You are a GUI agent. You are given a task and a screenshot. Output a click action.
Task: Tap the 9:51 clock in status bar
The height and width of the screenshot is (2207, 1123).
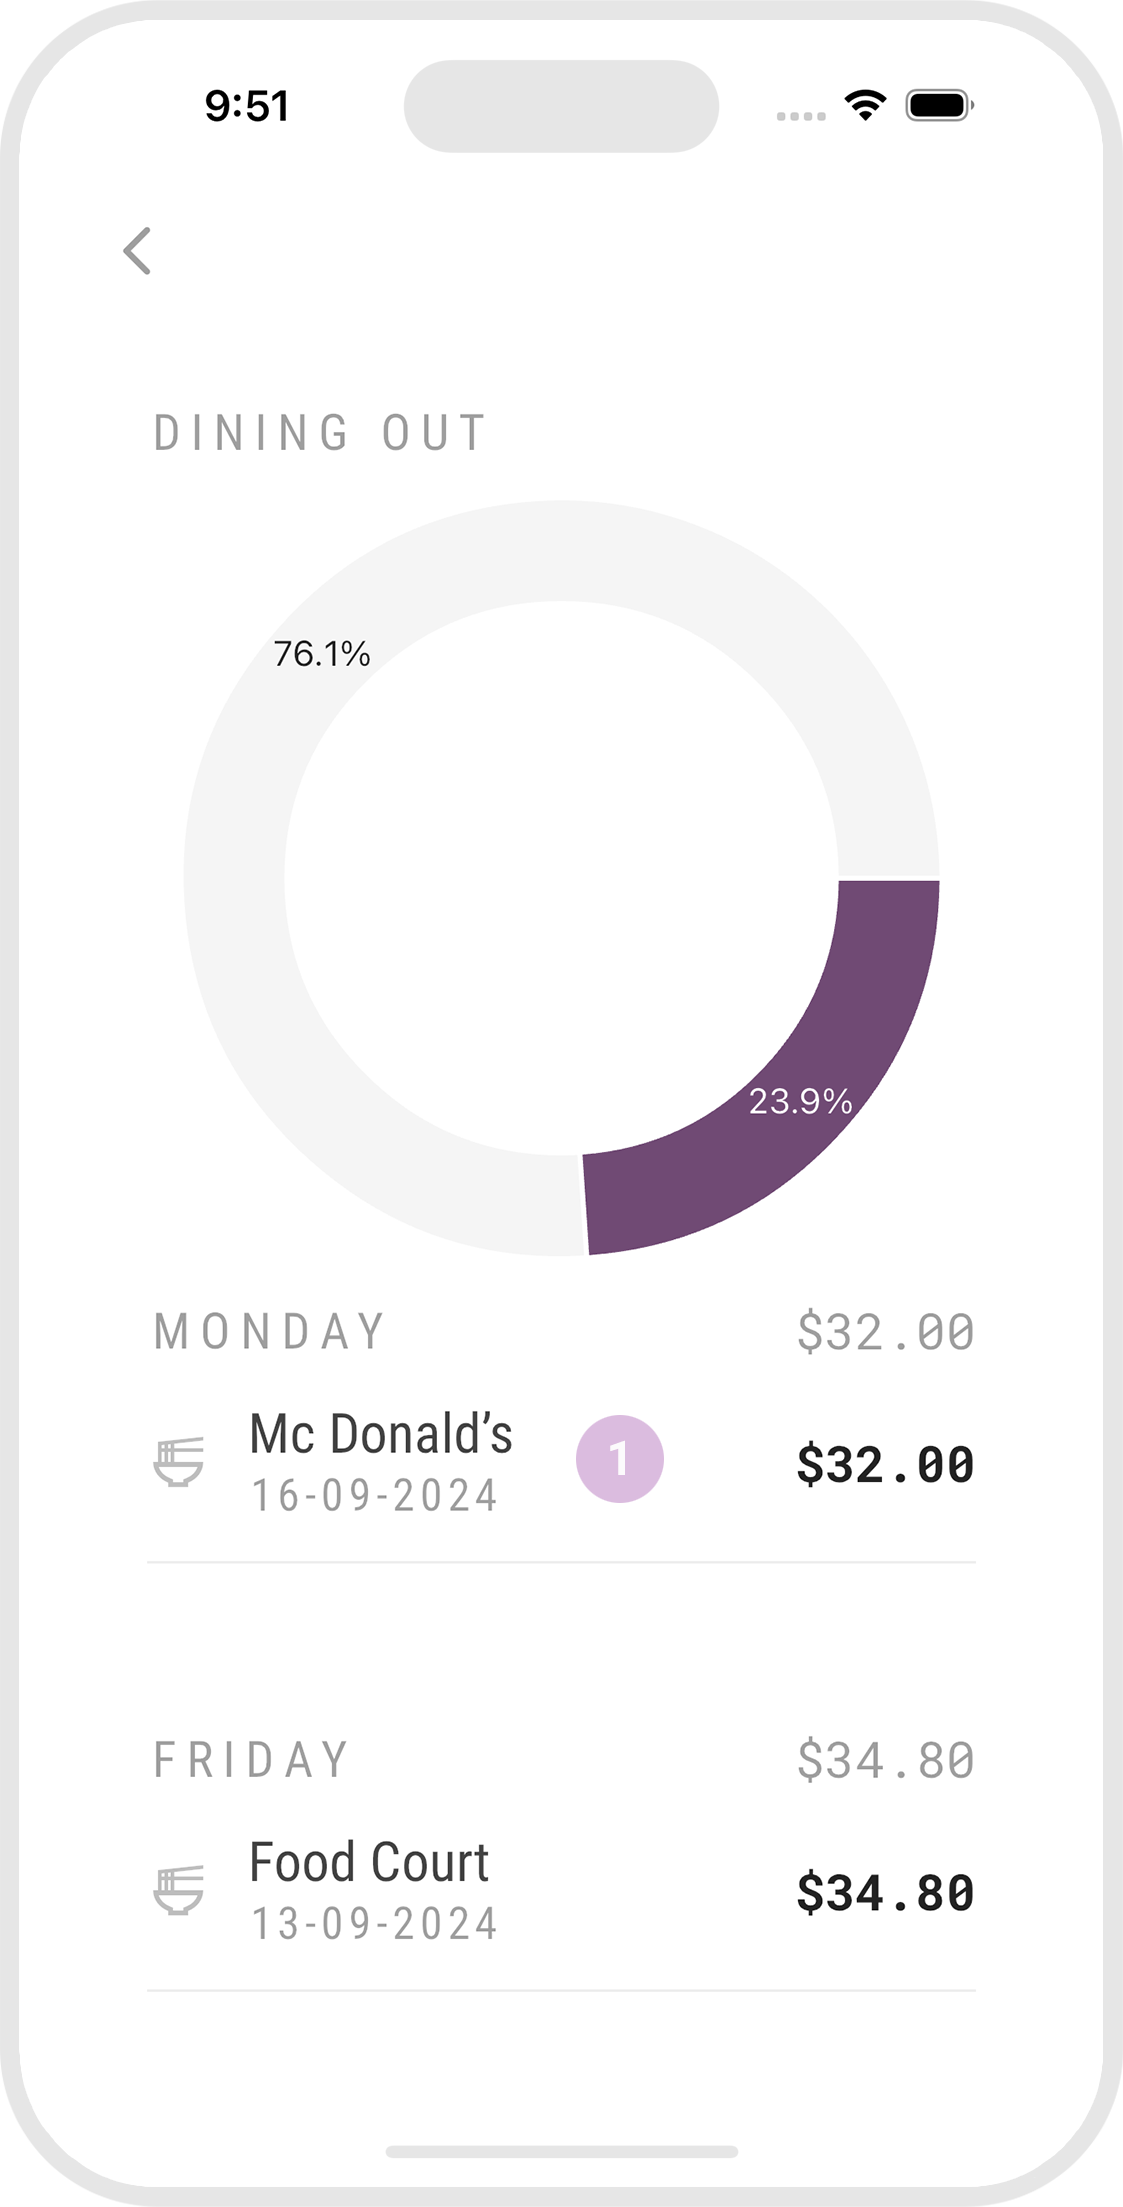click(x=247, y=106)
